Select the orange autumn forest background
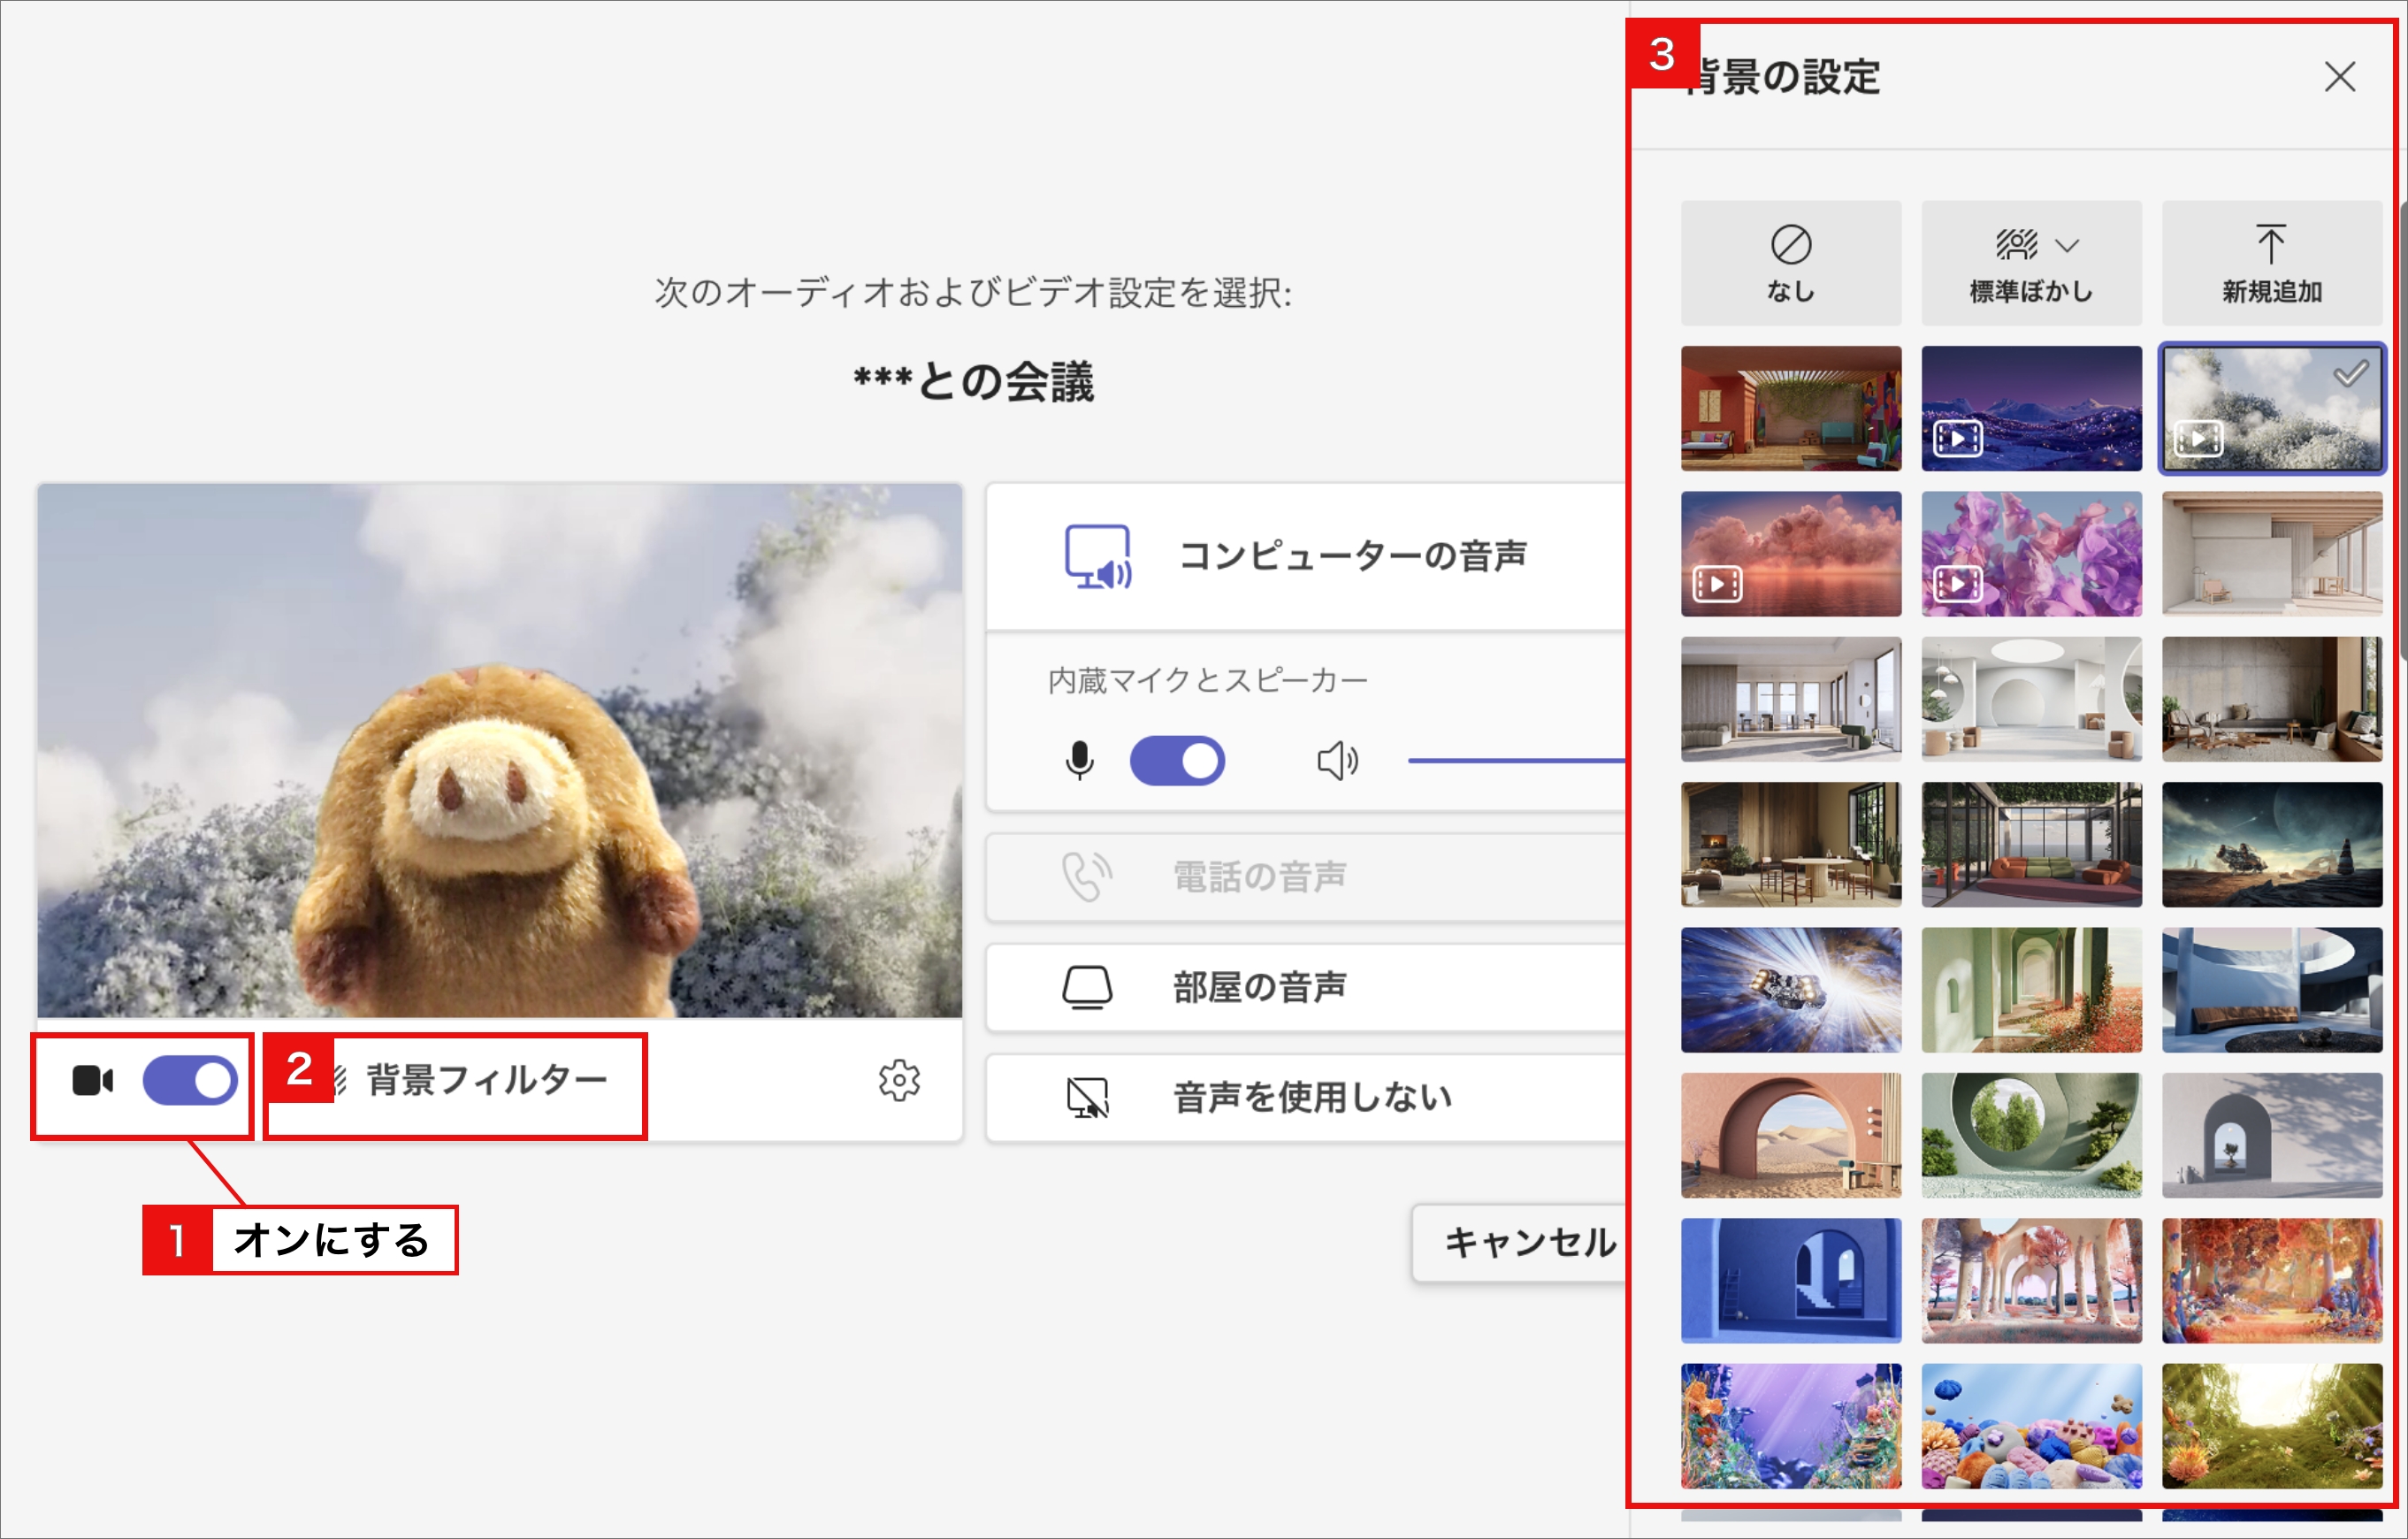This screenshot has width=2408, height=1539. click(2272, 1281)
